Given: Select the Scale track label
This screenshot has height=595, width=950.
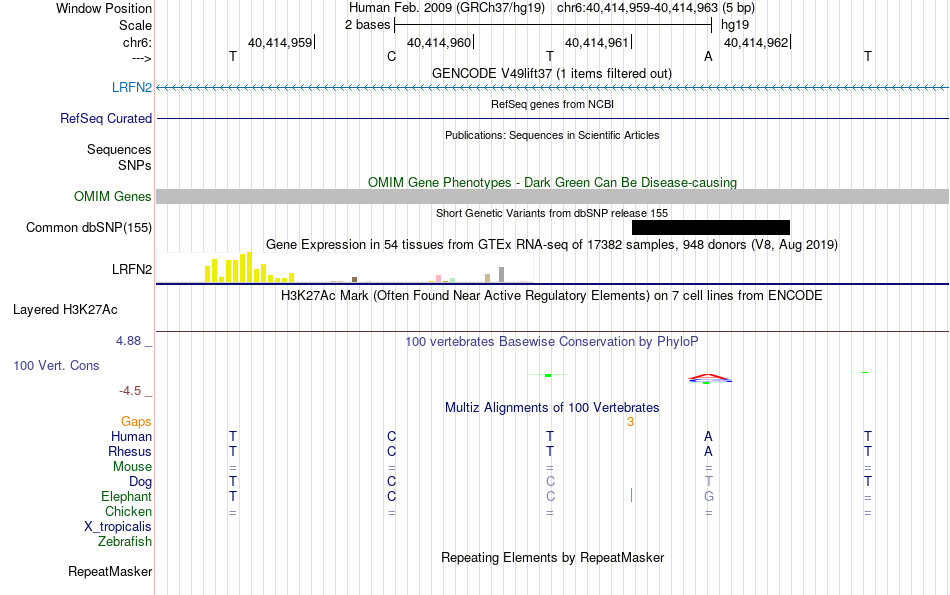Looking at the screenshot, I should point(135,25).
